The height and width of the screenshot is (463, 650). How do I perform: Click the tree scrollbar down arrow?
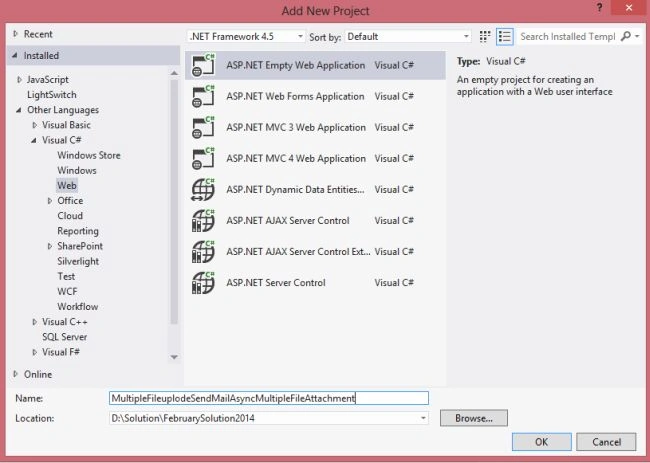click(x=174, y=357)
